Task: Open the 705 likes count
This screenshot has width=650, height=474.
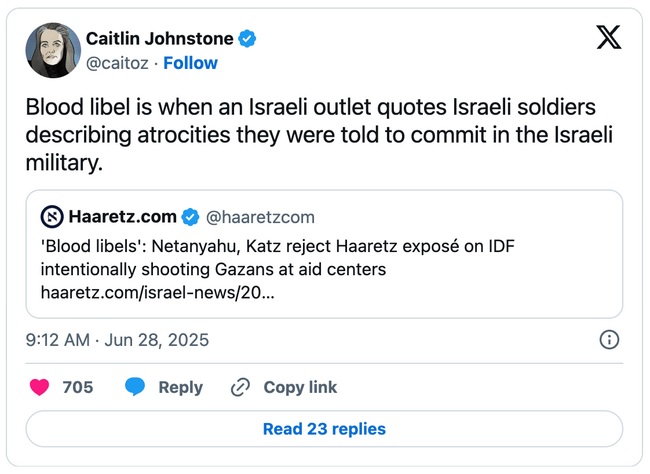Action: pyautogui.click(x=78, y=387)
